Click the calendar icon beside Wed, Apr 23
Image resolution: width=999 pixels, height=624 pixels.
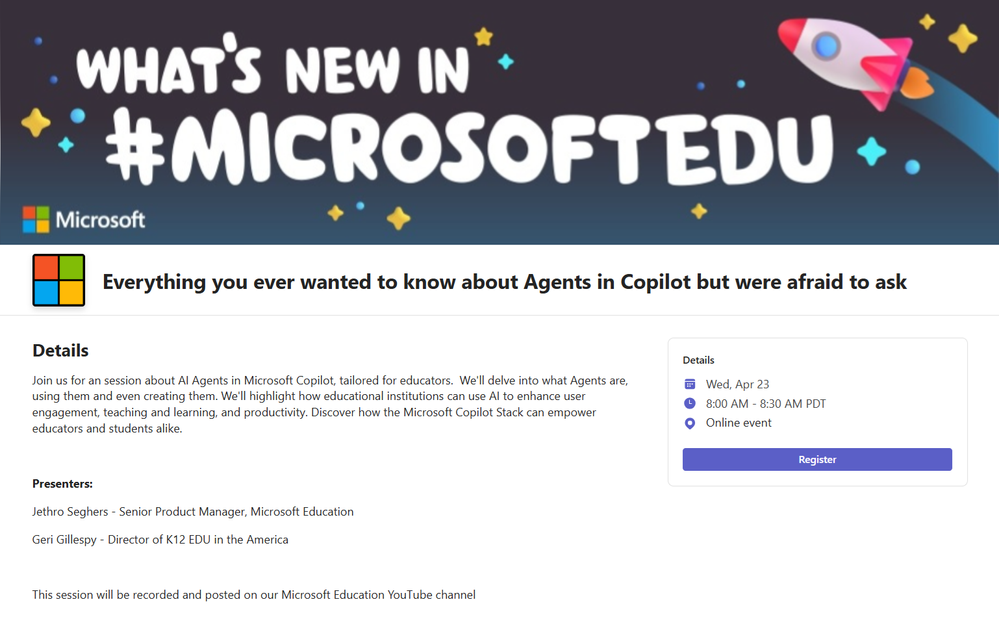click(689, 384)
